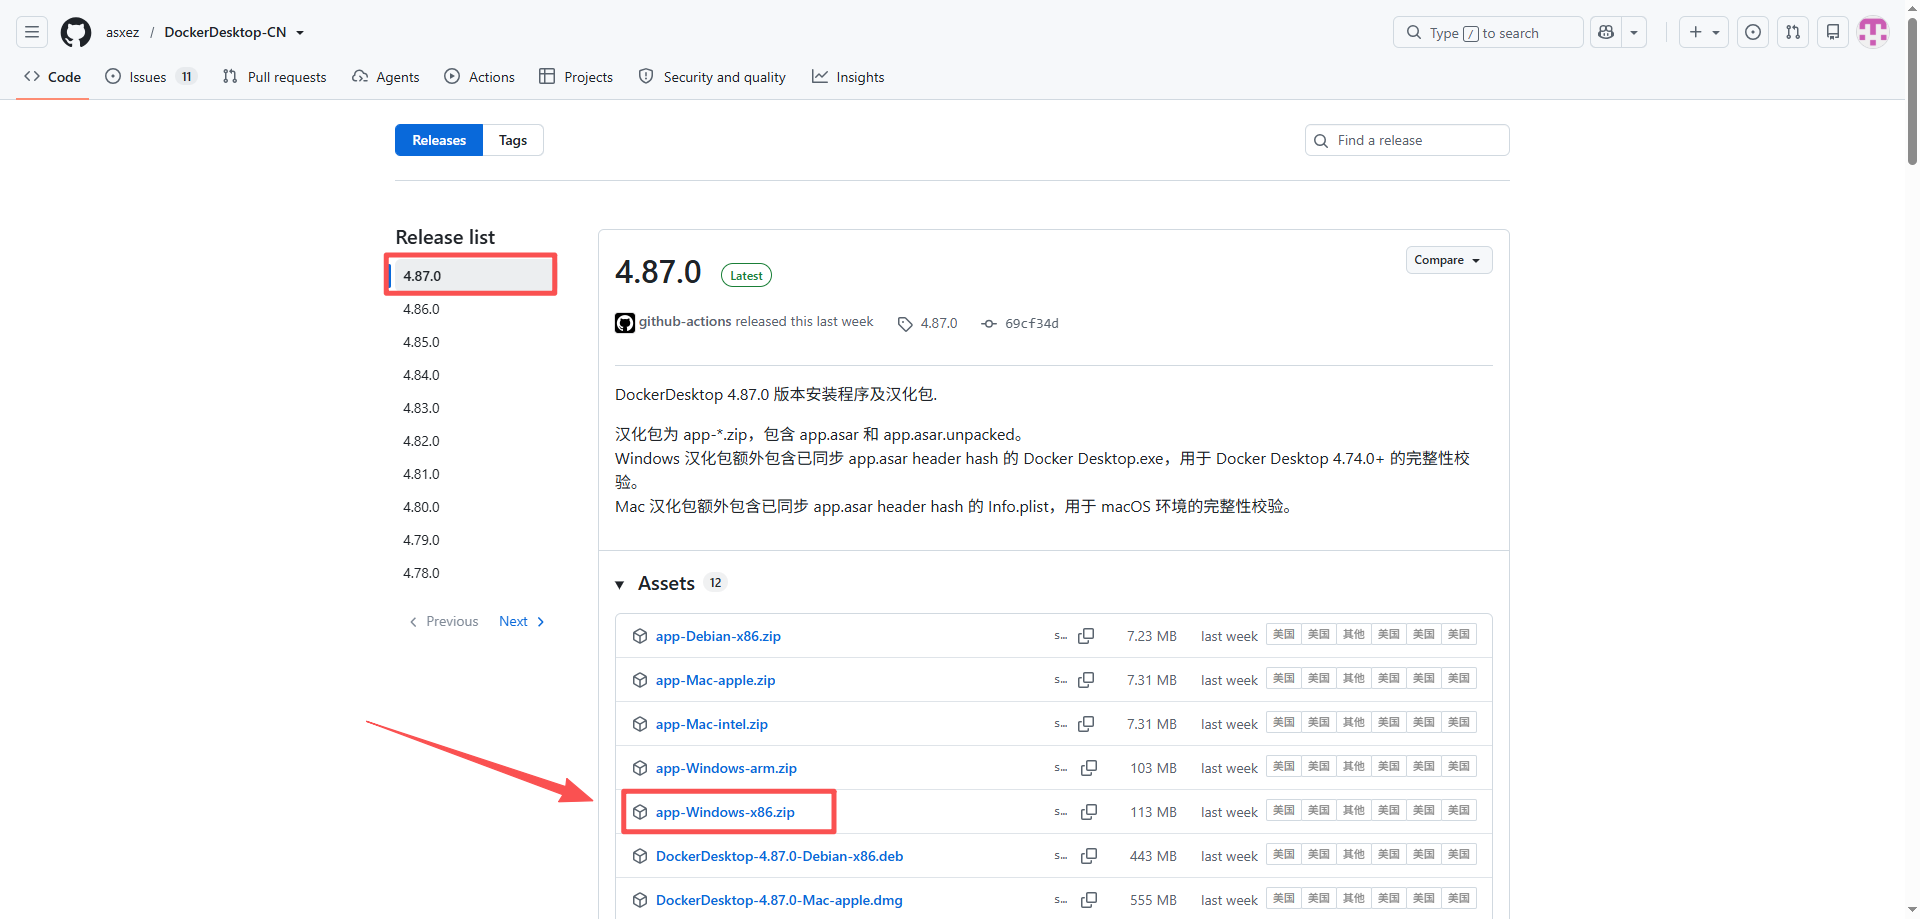View the Insights tab
This screenshot has height=919, width=1920.
click(848, 77)
